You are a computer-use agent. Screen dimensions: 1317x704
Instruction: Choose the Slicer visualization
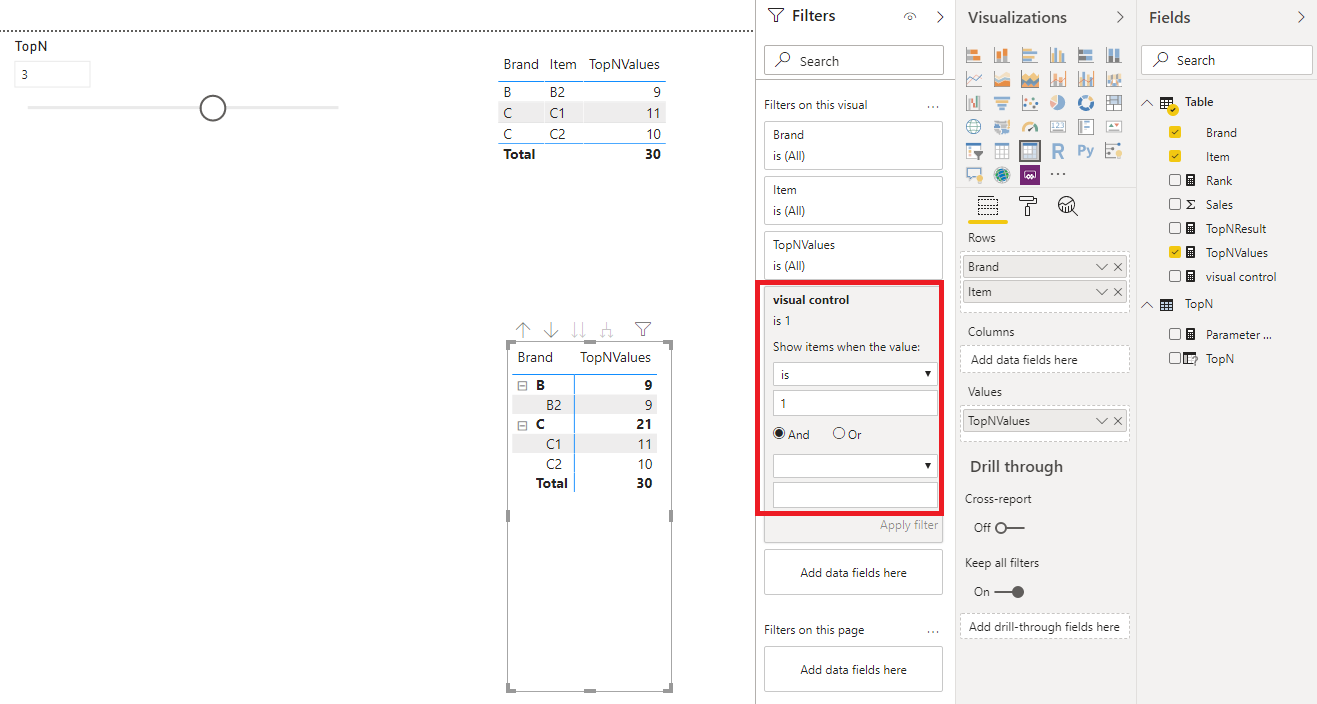tap(974, 151)
